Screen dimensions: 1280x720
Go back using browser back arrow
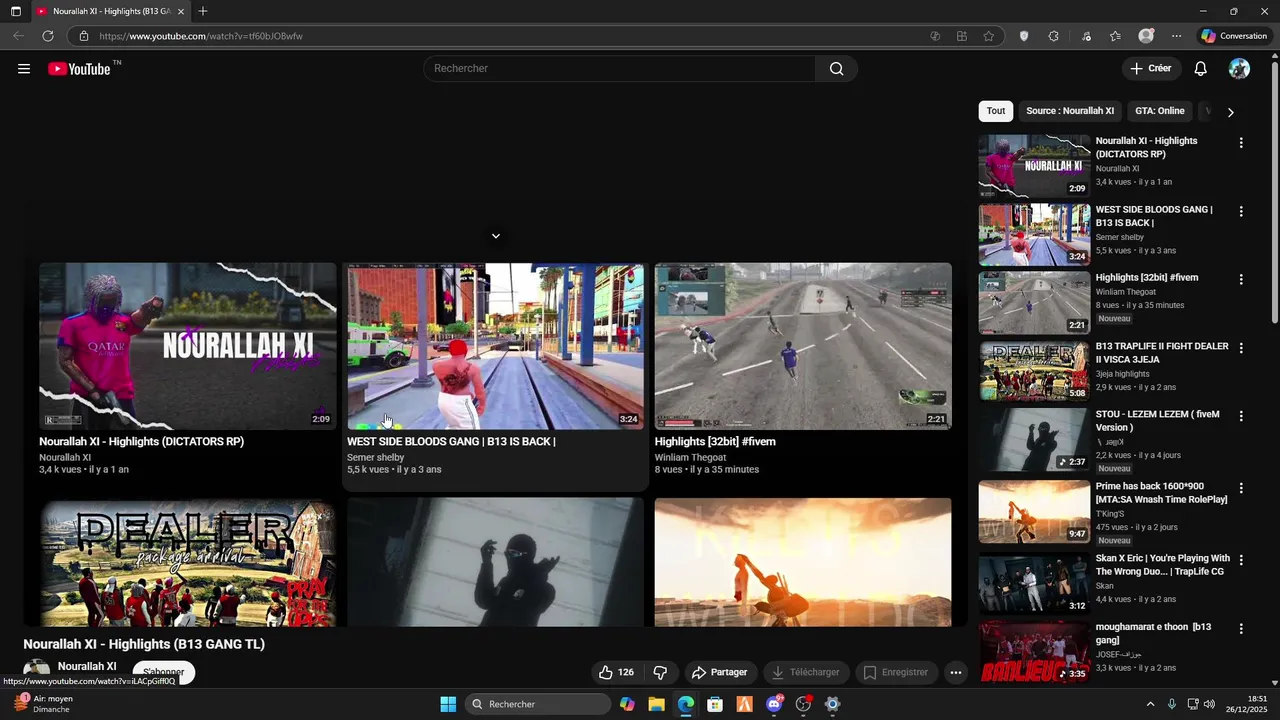point(18,36)
